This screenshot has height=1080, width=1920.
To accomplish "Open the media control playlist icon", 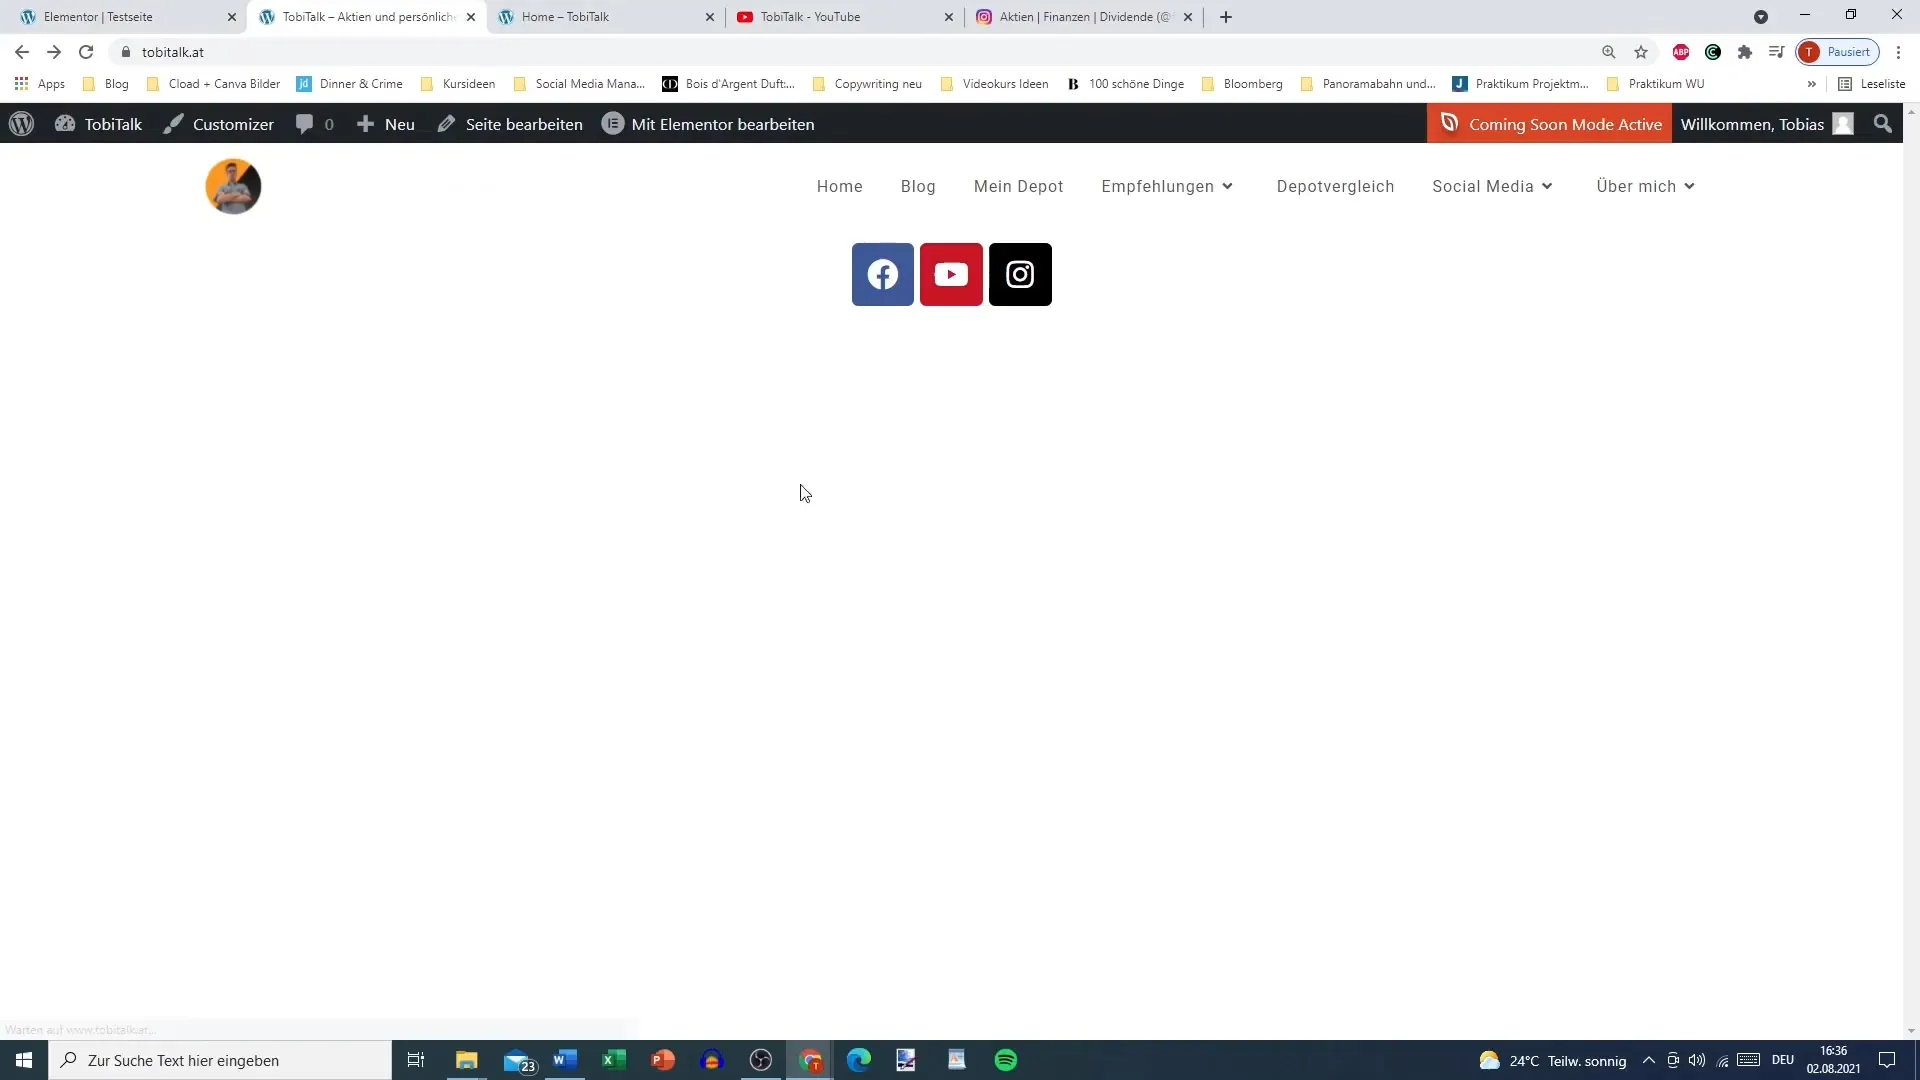I will 1776,52.
